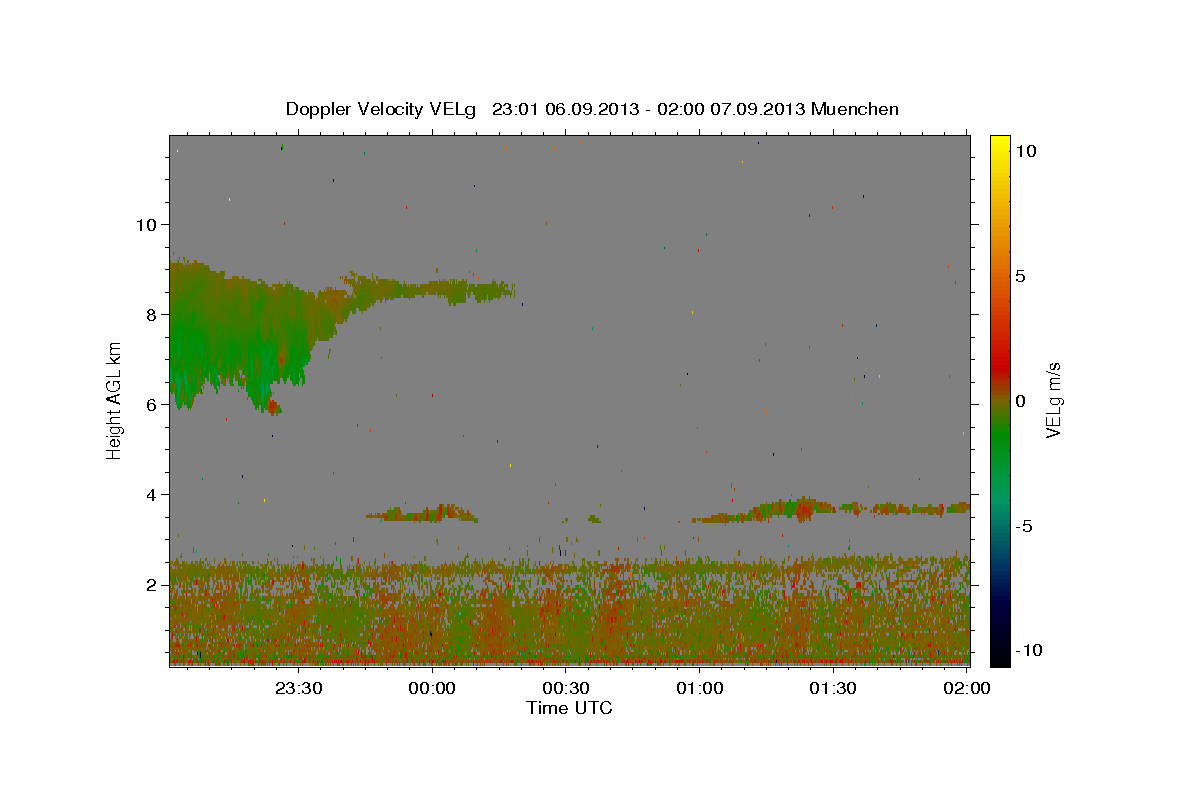
Task: Click the height axis label '10'
Action: coord(146,224)
